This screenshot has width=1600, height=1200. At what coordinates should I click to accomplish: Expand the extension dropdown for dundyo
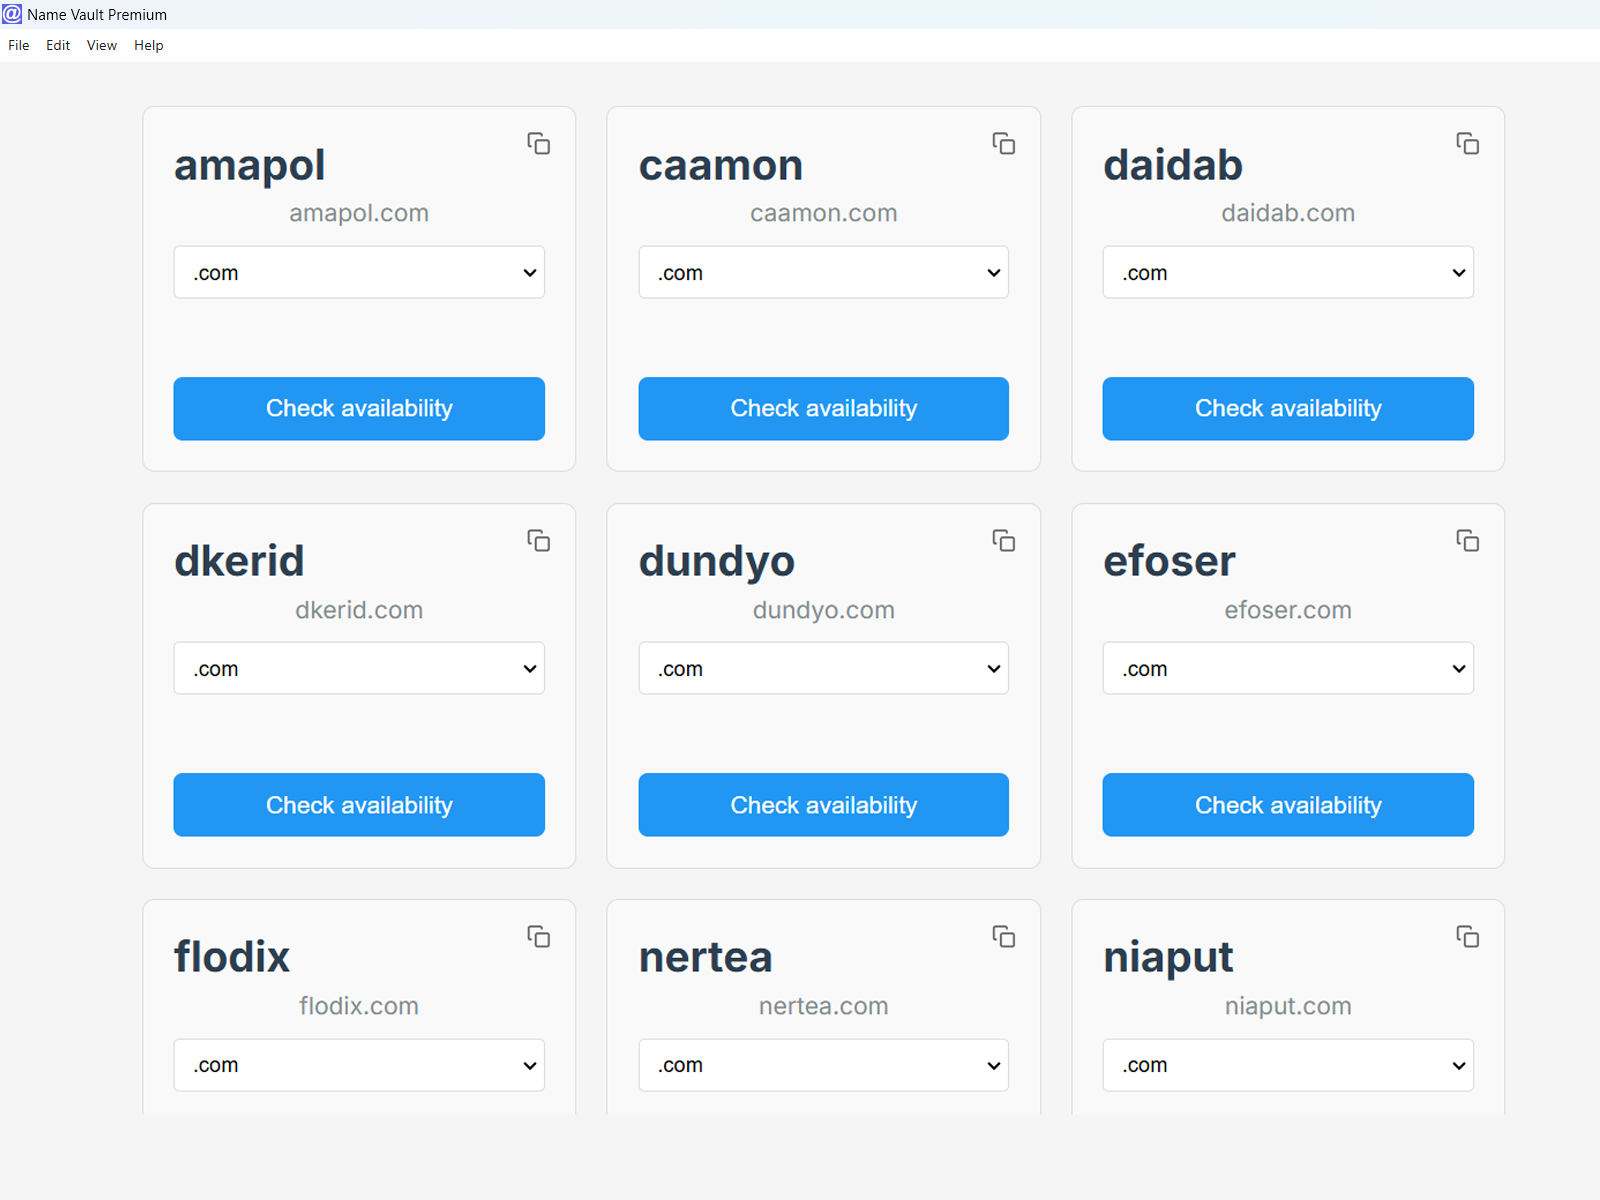coord(823,668)
